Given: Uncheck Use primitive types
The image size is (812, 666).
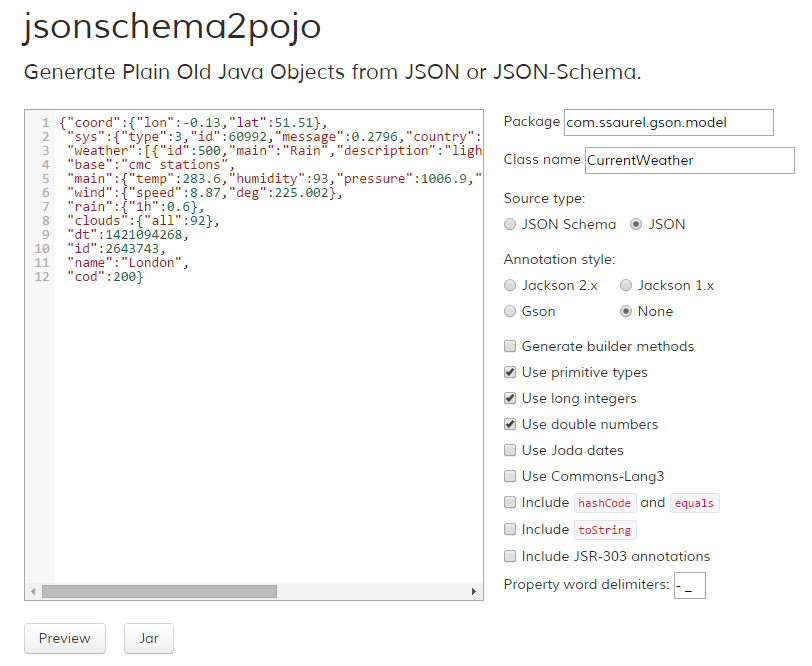Looking at the screenshot, I should coord(510,370).
